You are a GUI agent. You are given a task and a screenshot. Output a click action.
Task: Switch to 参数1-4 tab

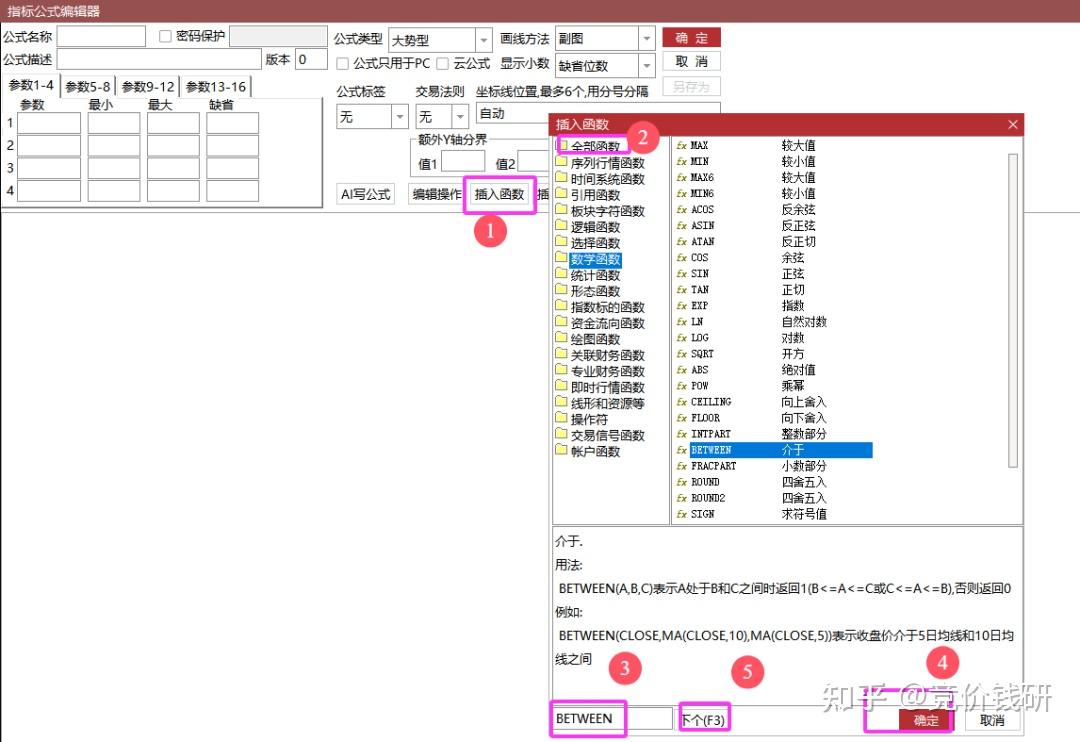pyautogui.click(x=31, y=85)
